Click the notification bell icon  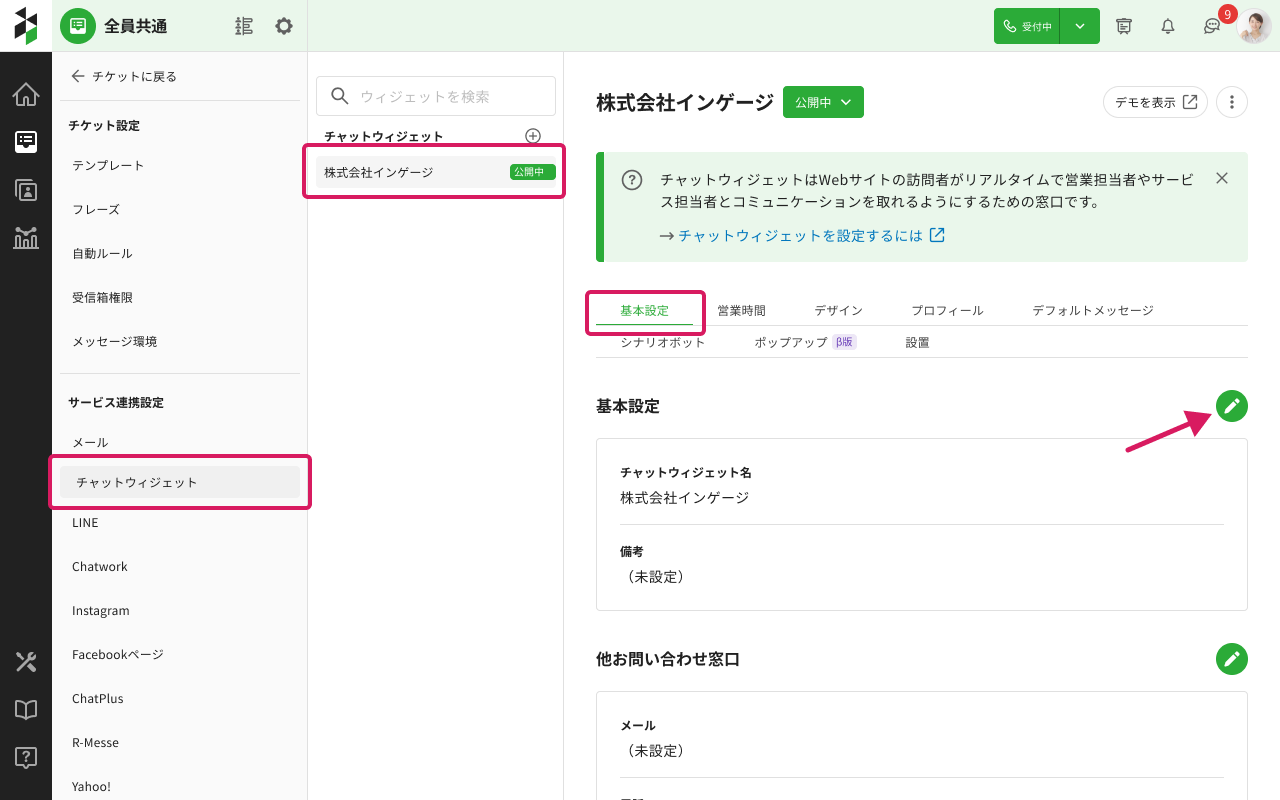click(1167, 26)
